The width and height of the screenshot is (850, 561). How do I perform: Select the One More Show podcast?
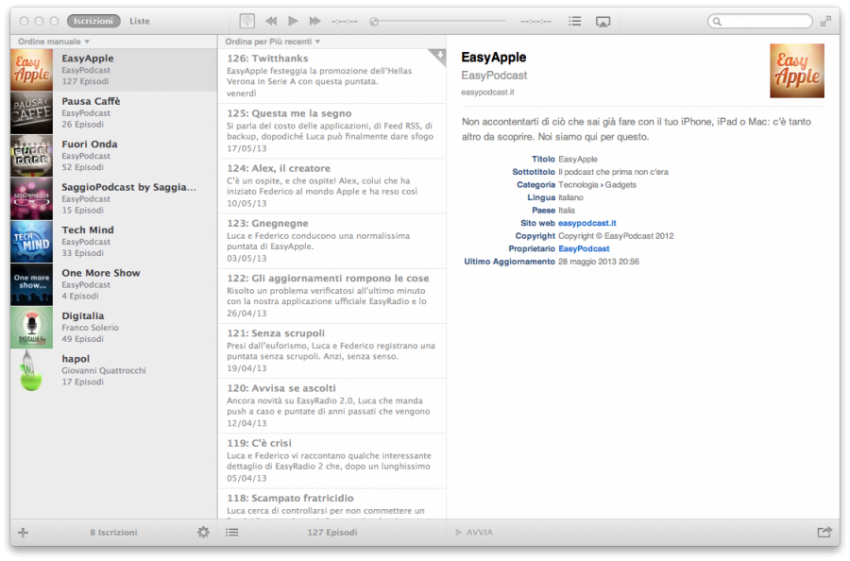[x=113, y=283]
